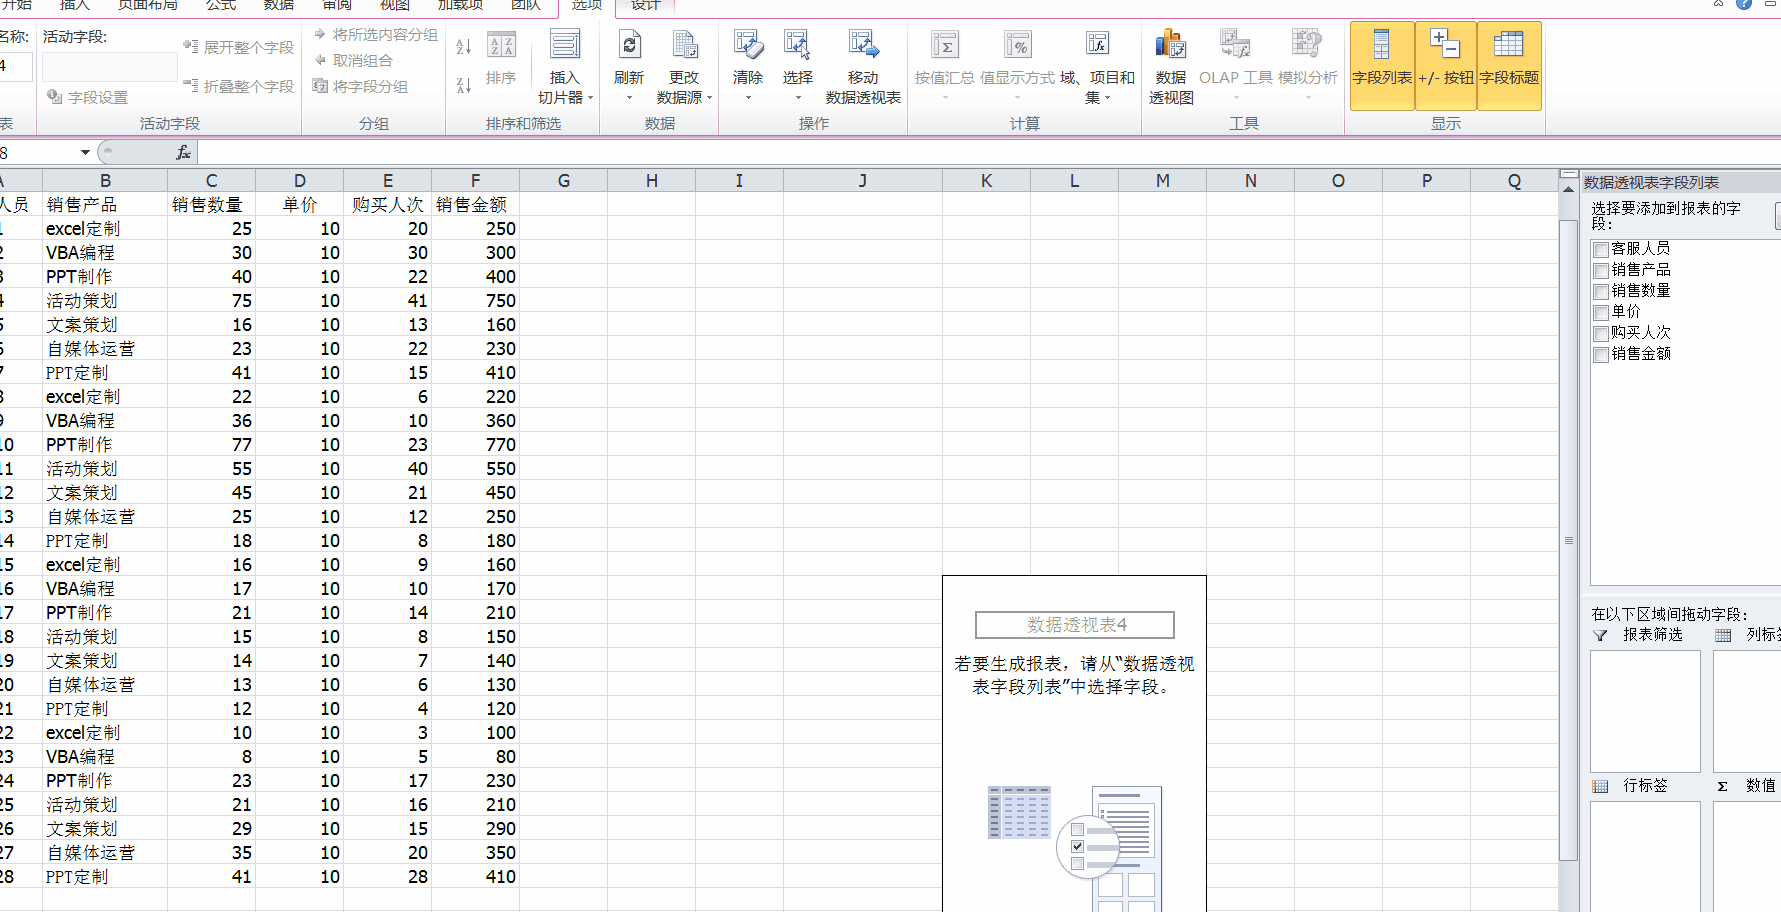Open the Page Layout (页面布局) ribbon tab
The image size is (1781, 912).
pos(147,6)
